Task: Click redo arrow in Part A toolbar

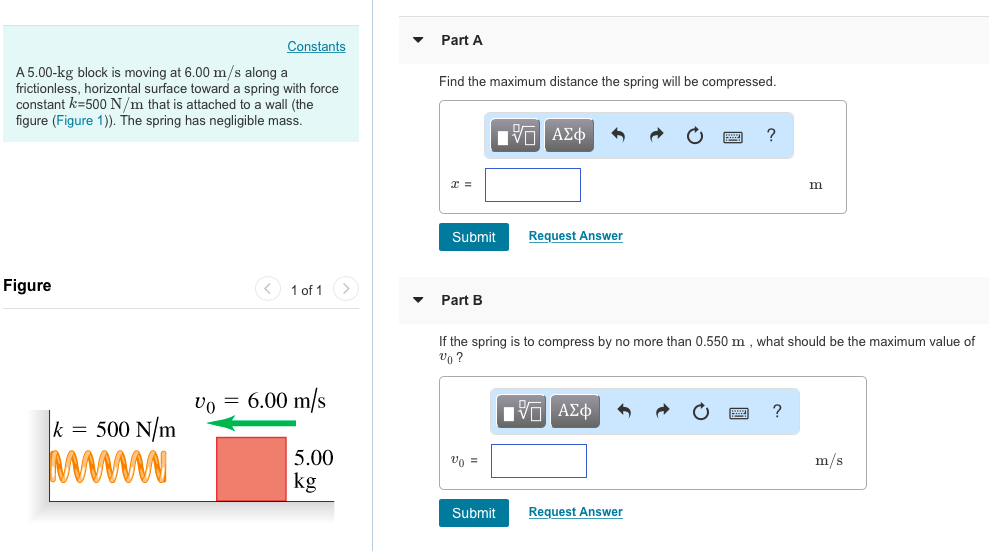Action: 657,137
